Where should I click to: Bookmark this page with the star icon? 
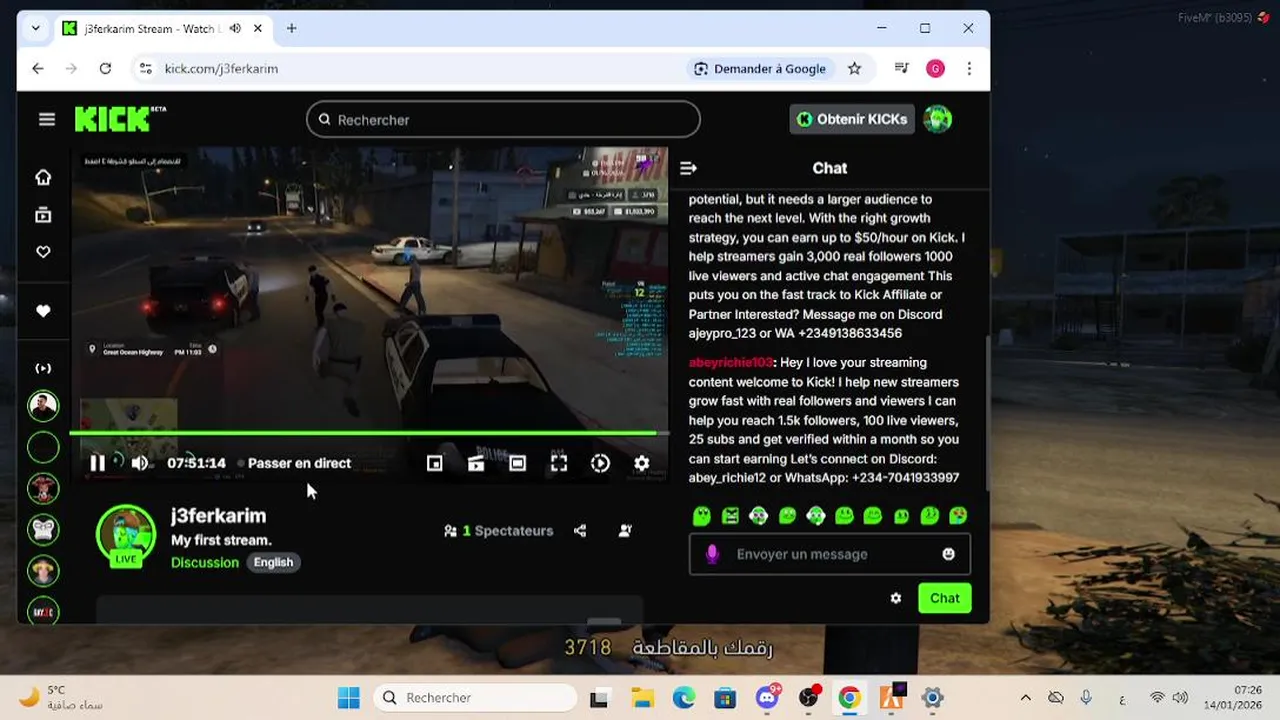pos(854,68)
